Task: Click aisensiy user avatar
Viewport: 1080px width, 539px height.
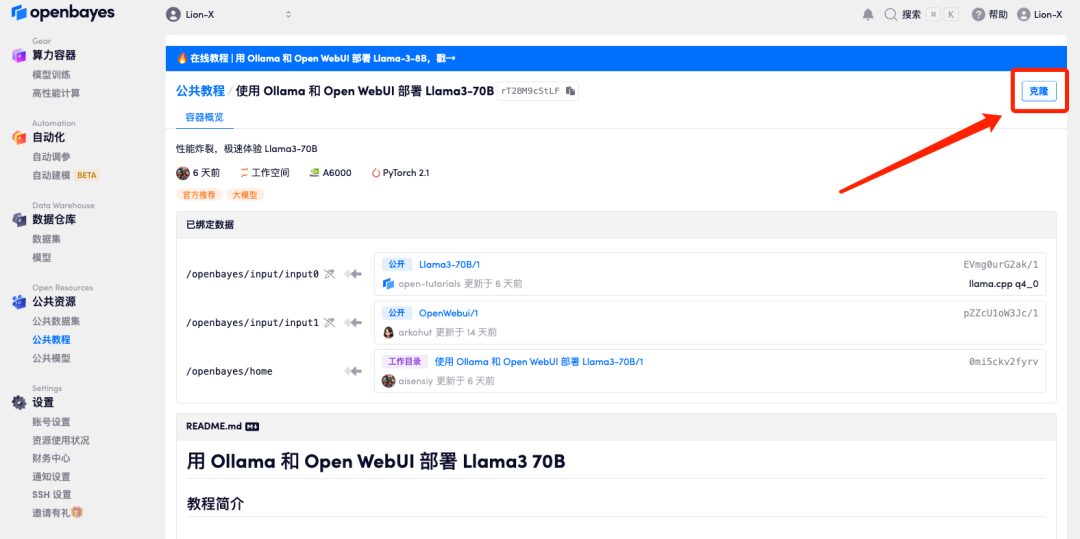Action: [388, 381]
